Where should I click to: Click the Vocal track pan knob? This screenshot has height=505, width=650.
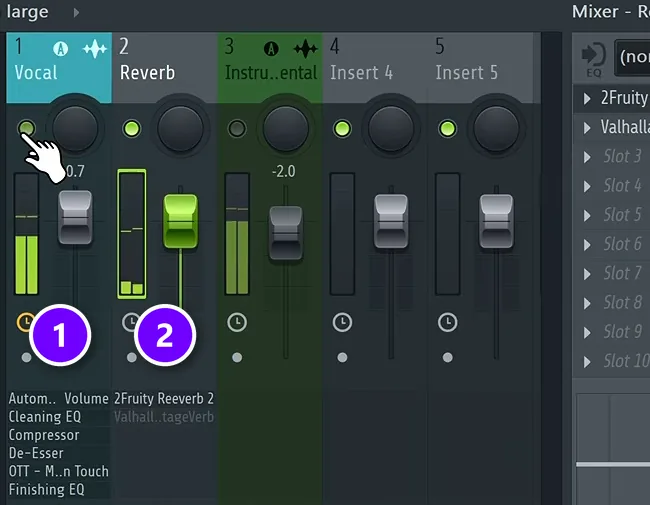click(75, 128)
